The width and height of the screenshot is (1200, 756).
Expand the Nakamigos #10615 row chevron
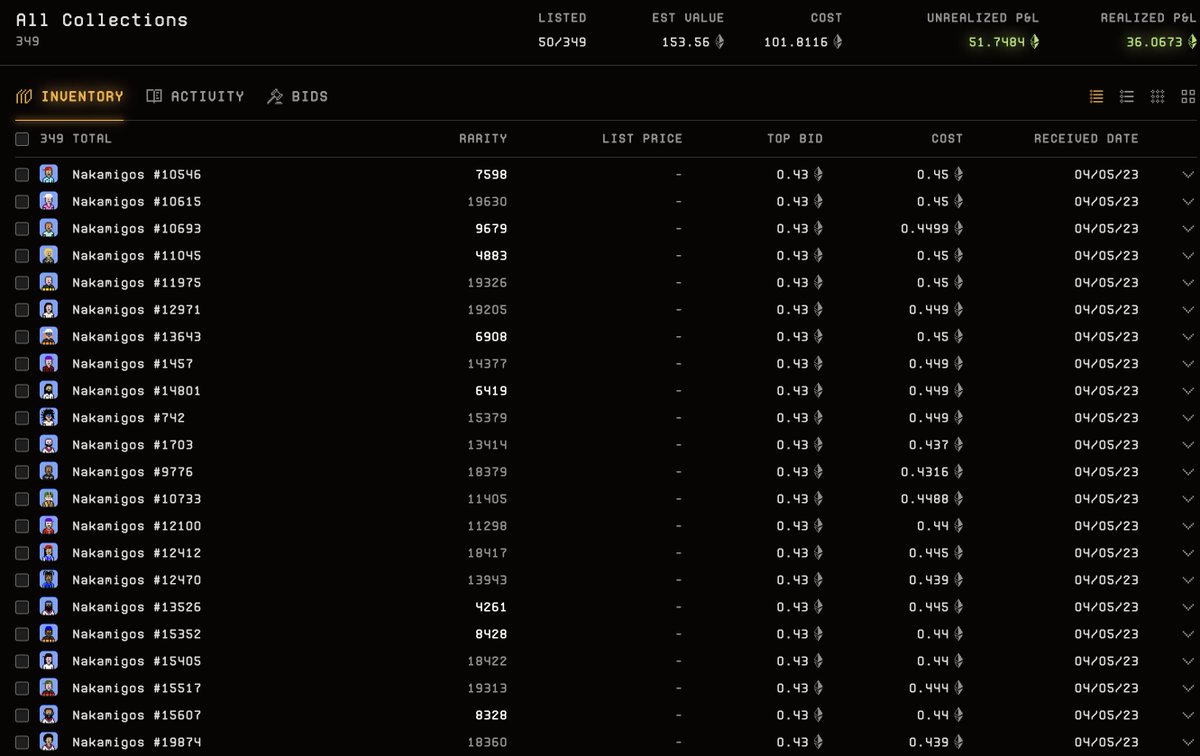click(1188, 201)
